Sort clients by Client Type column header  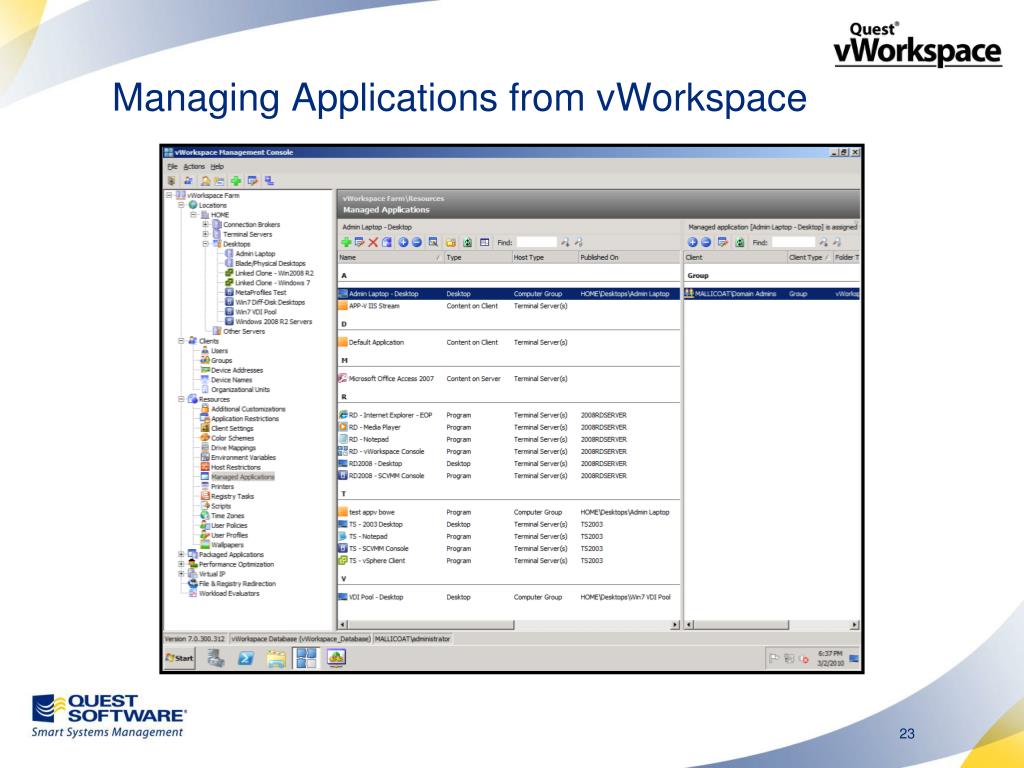[809, 257]
